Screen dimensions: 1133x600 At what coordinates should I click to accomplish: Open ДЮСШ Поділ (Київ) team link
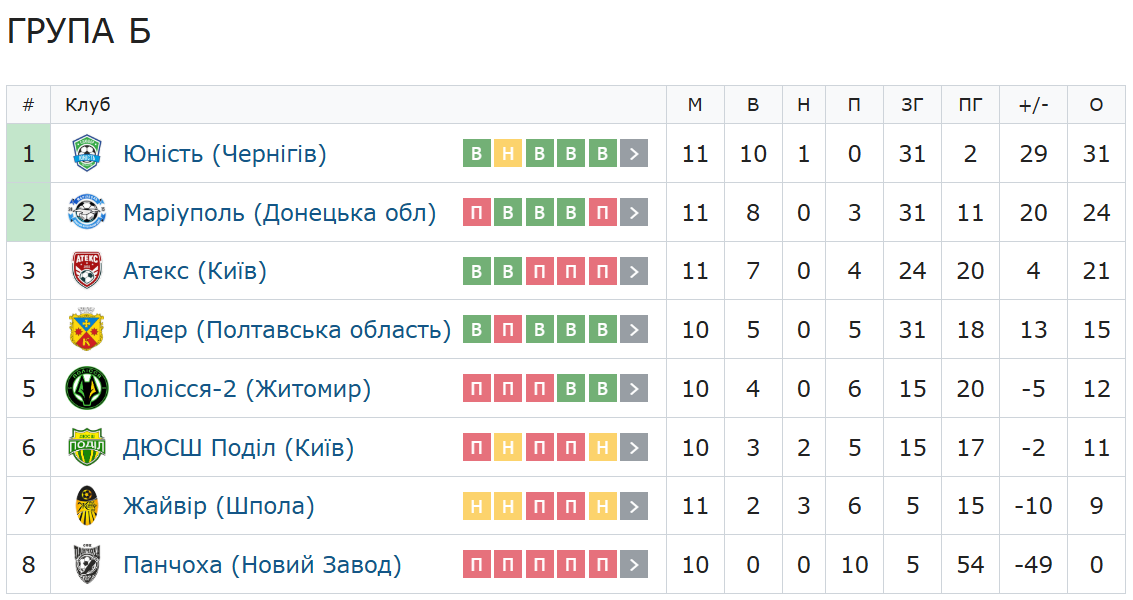(238, 447)
